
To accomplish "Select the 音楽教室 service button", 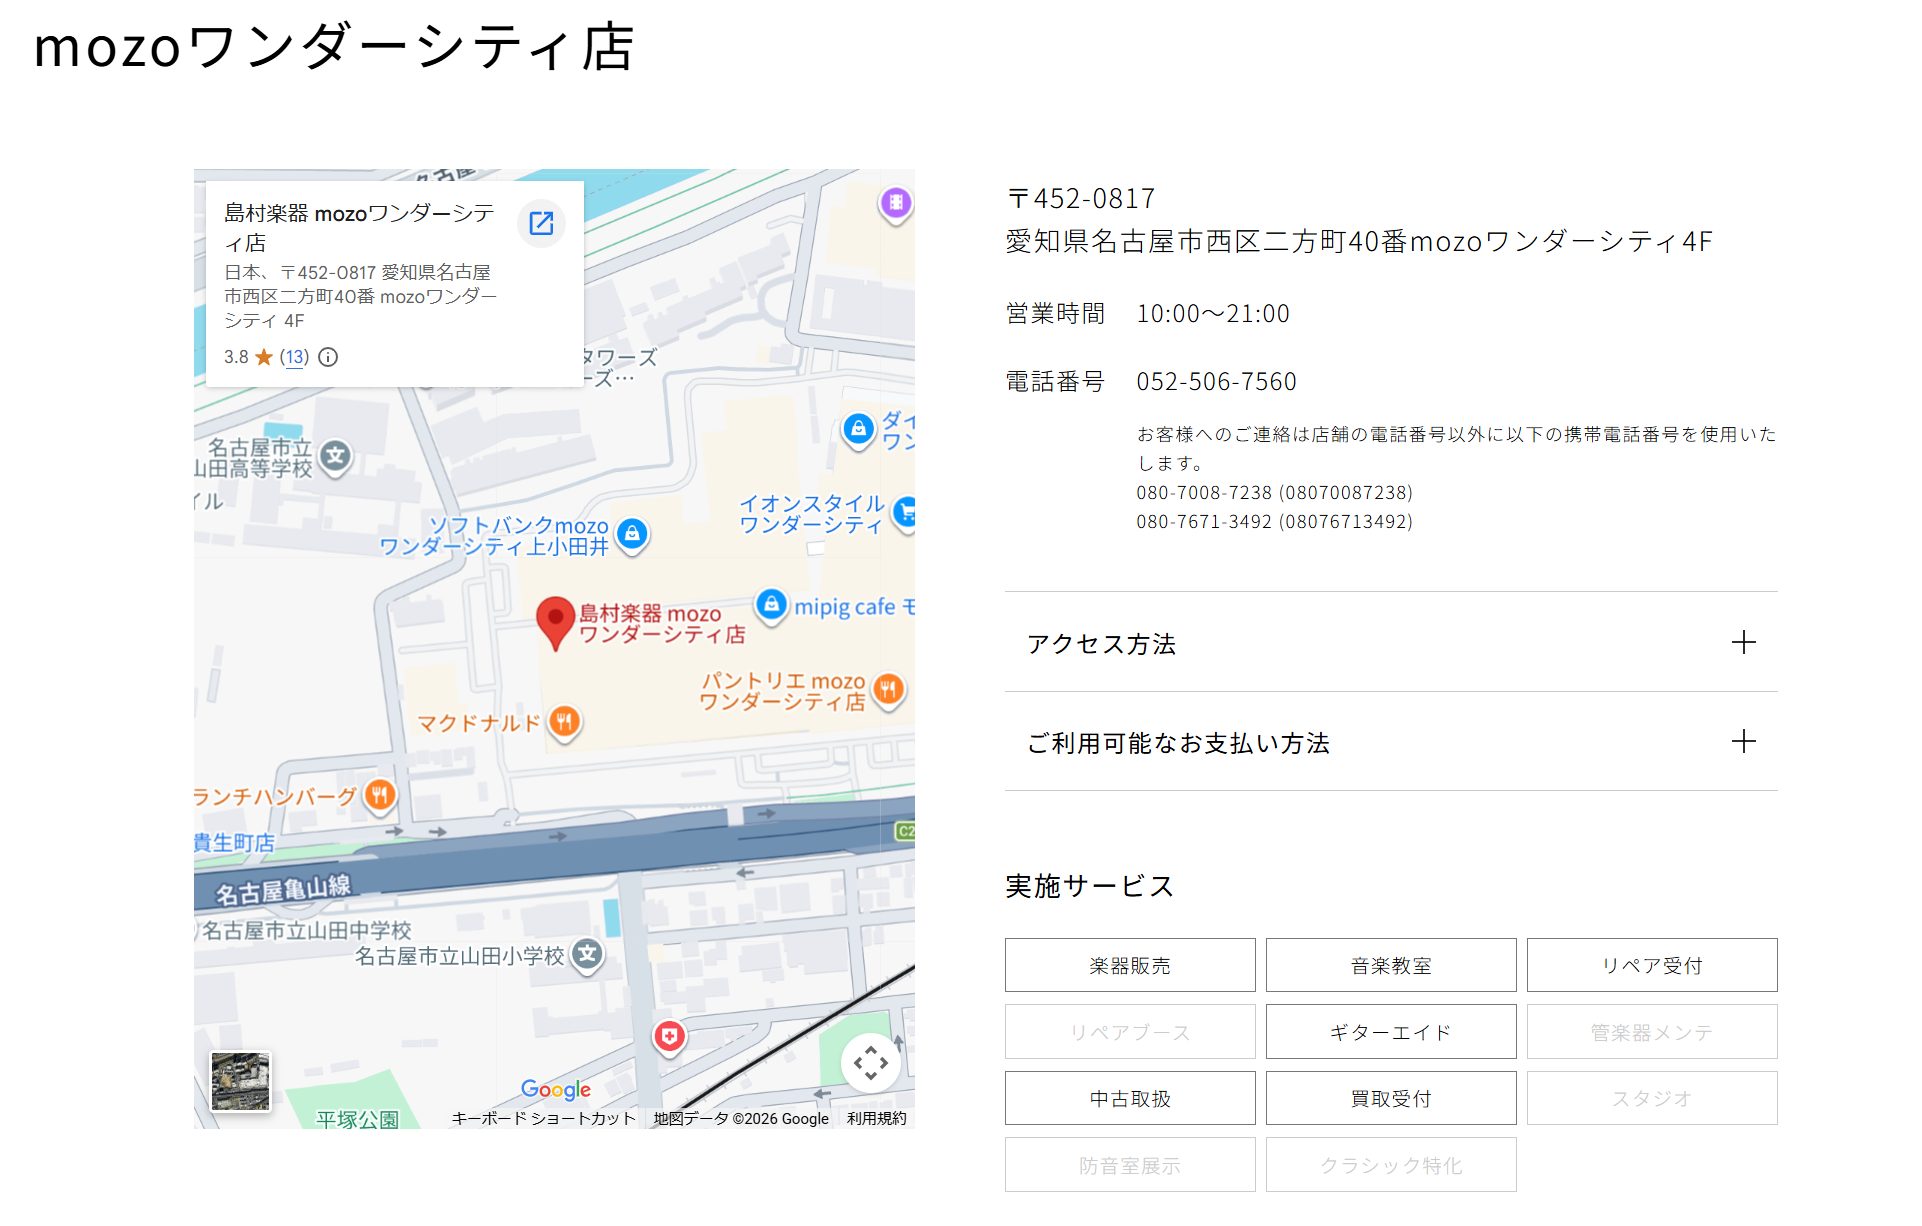I will (x=1390, y=965).
